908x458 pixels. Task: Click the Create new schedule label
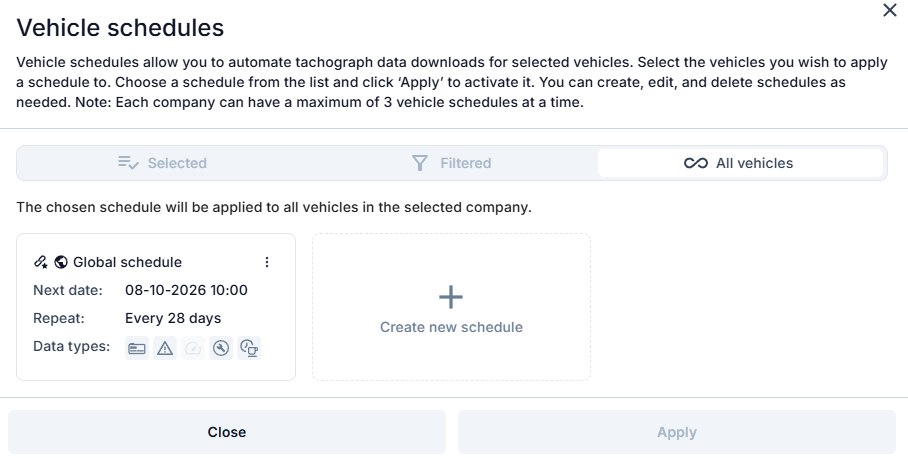(451, 327)
